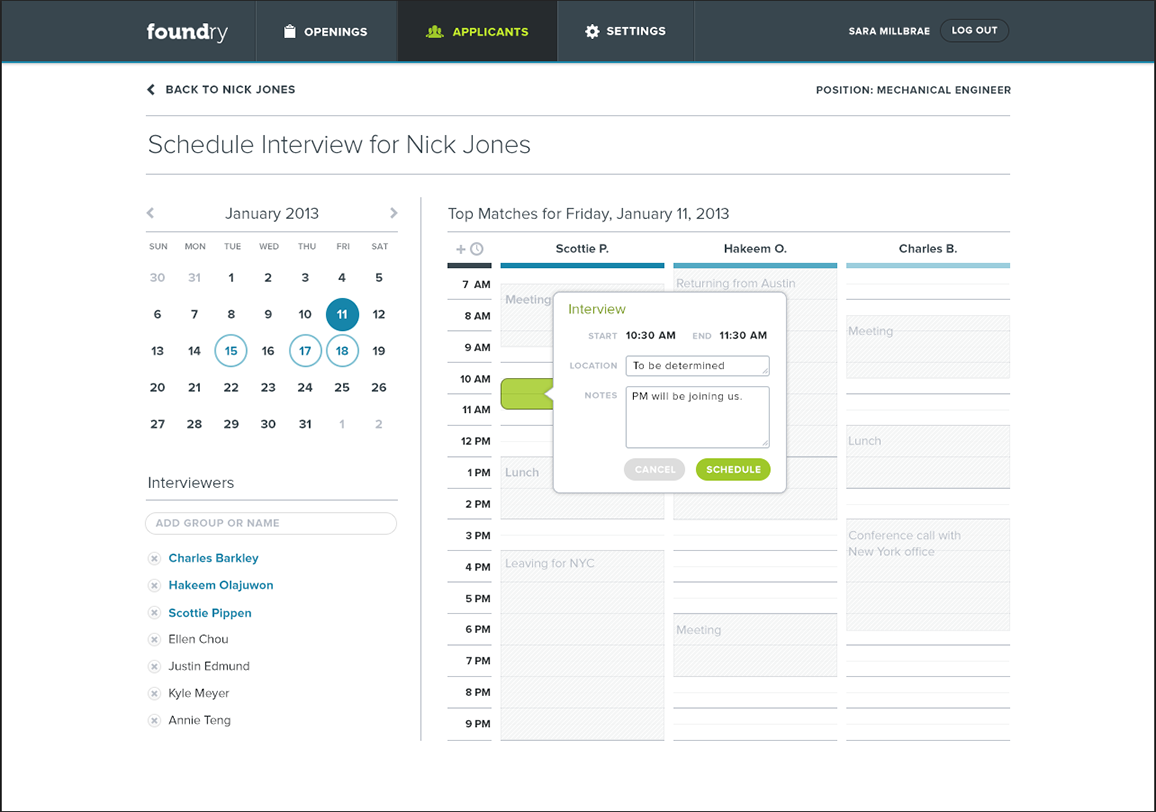Click the Openings clipboard icon
This screenshot has height=812, width=1156.
(x=290, y=31)
